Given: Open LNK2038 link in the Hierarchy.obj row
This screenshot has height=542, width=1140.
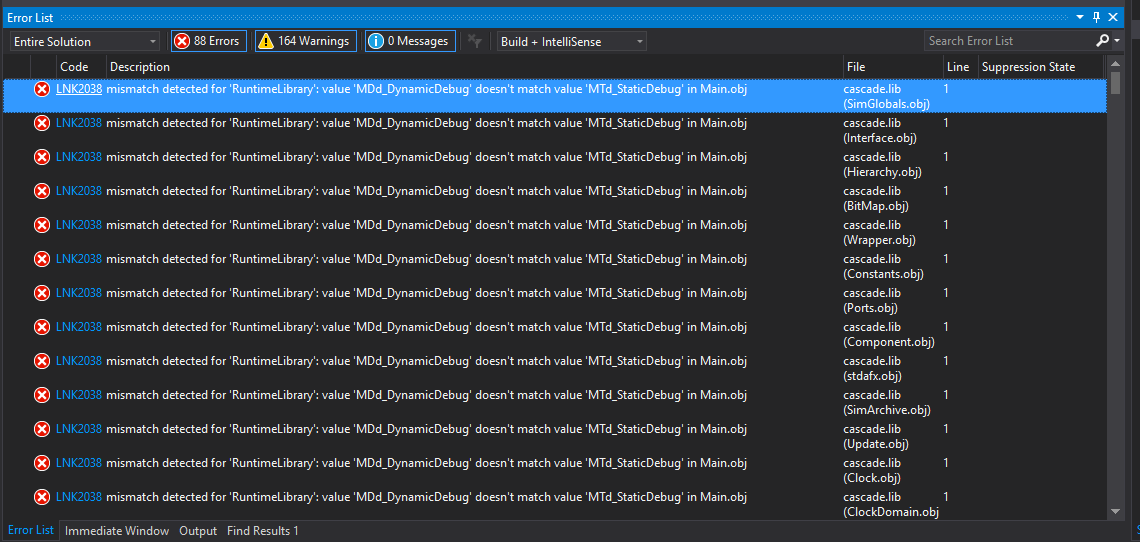Looking at the screenshot, I should pos(79,156).
